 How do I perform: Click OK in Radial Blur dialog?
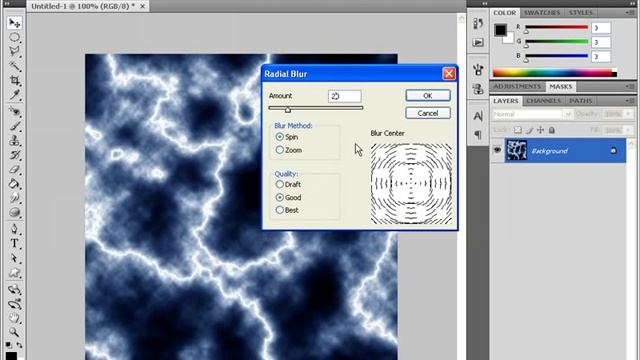428,96
